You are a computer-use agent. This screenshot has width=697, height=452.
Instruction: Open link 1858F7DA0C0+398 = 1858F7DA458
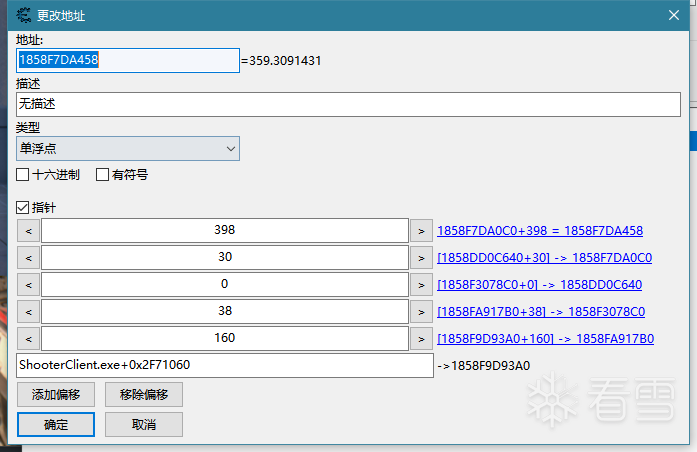point(540,231)
